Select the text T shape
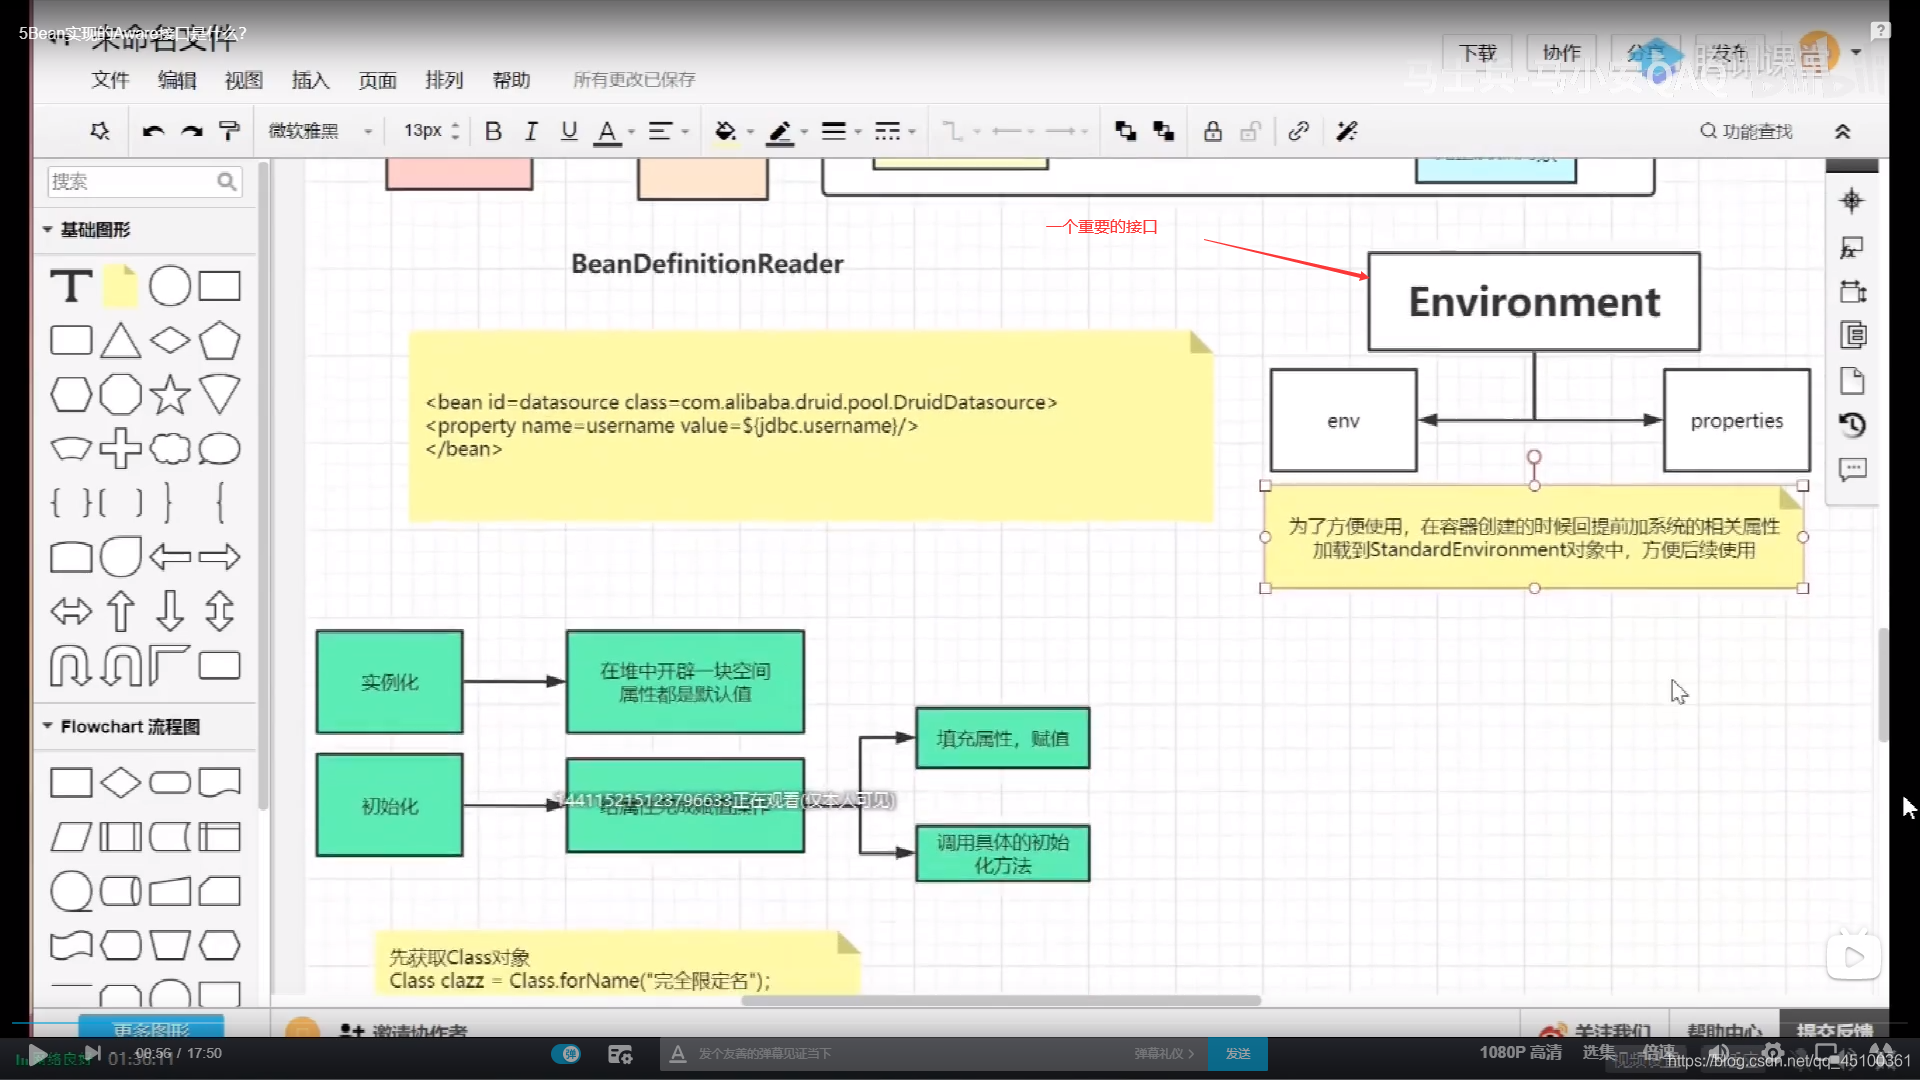The height and width of the screenshot is (1080, 1920). coord(71,286)
